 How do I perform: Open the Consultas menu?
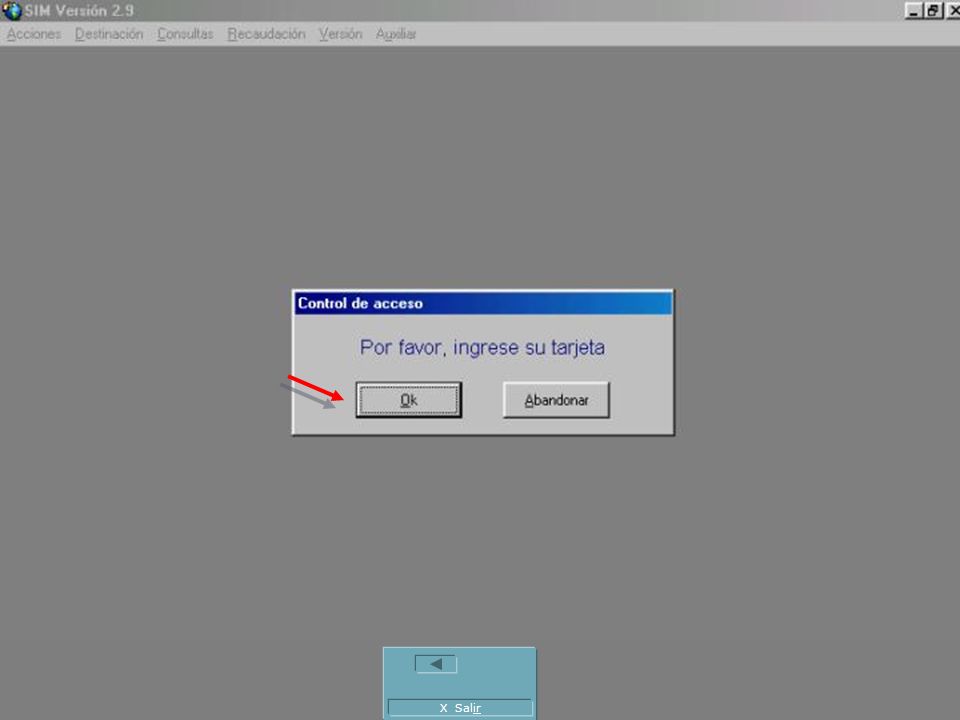(x=185, y=34)
